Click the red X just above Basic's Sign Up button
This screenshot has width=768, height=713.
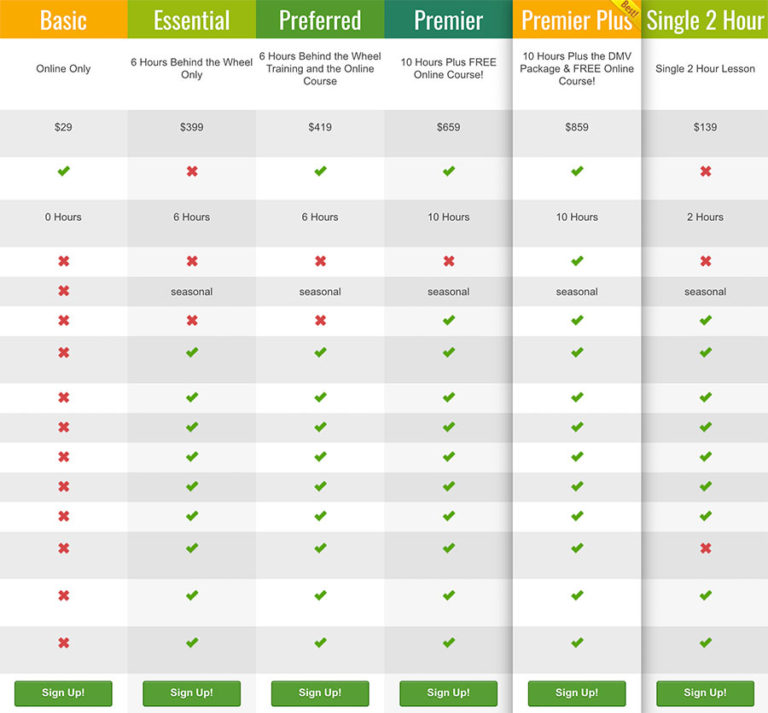(63, 643)
